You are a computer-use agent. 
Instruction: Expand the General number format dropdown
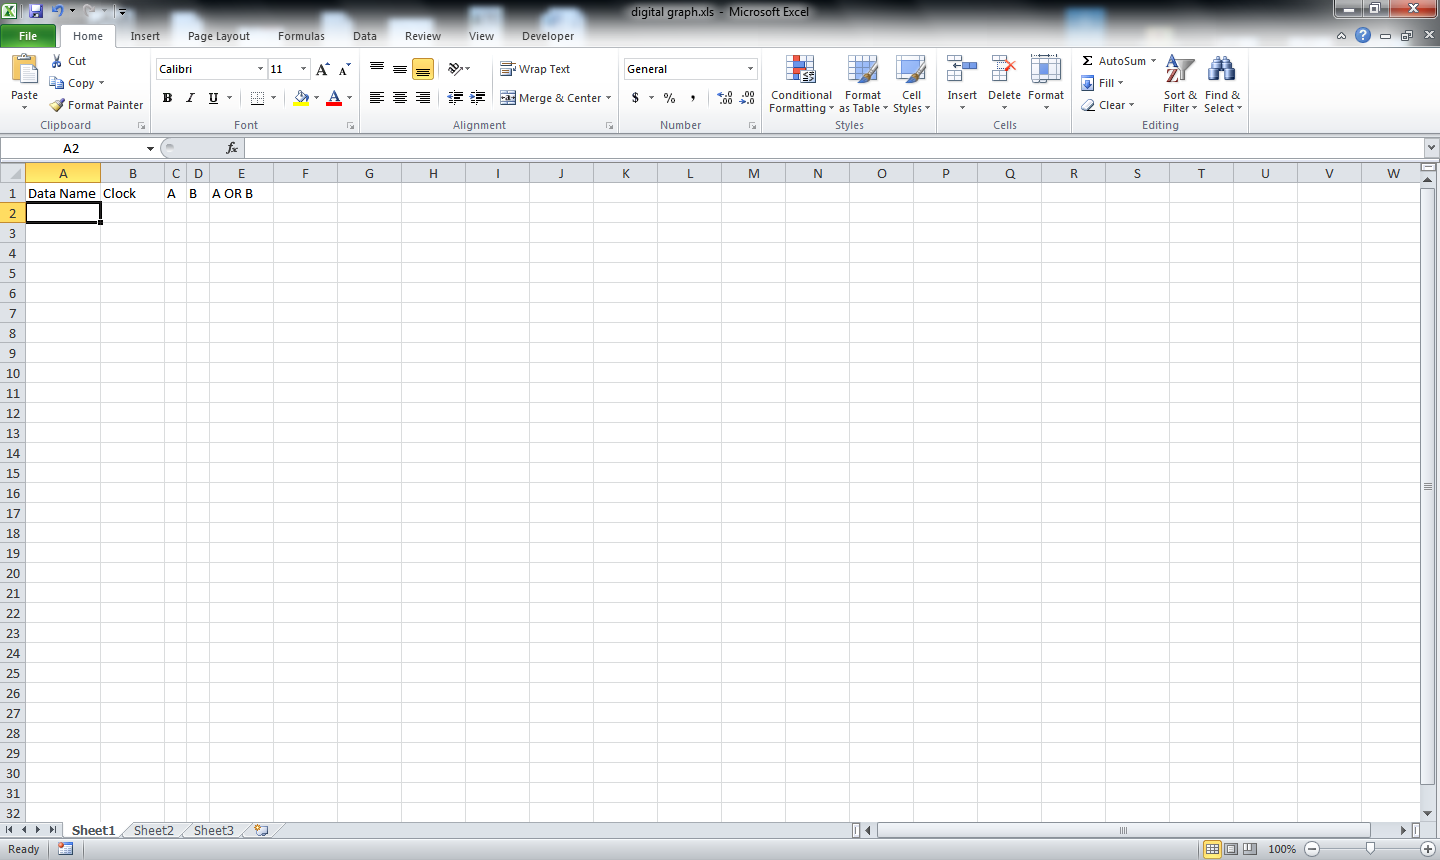point(750,69)
